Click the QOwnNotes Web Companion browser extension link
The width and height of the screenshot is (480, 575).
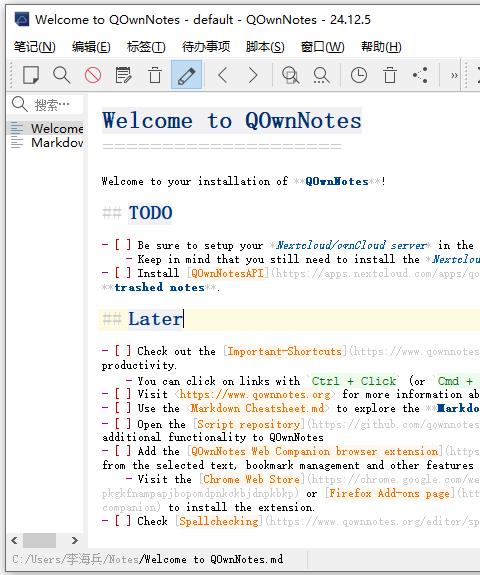click(314, 451)
